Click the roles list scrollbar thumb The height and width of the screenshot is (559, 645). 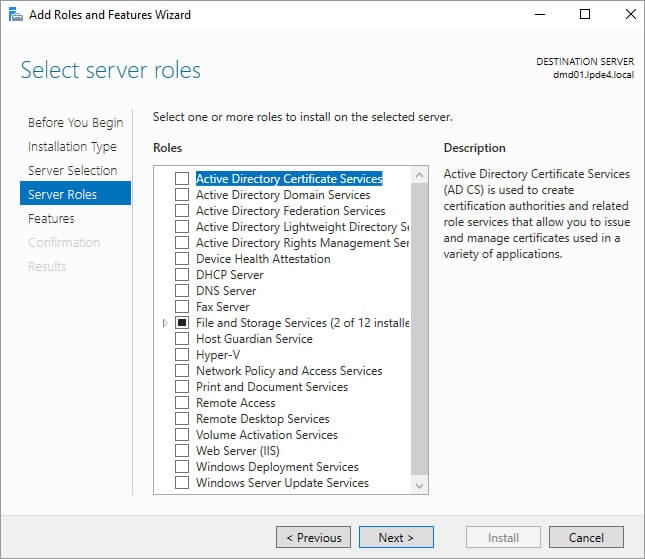pyautogui.click(x=420, y=329)
